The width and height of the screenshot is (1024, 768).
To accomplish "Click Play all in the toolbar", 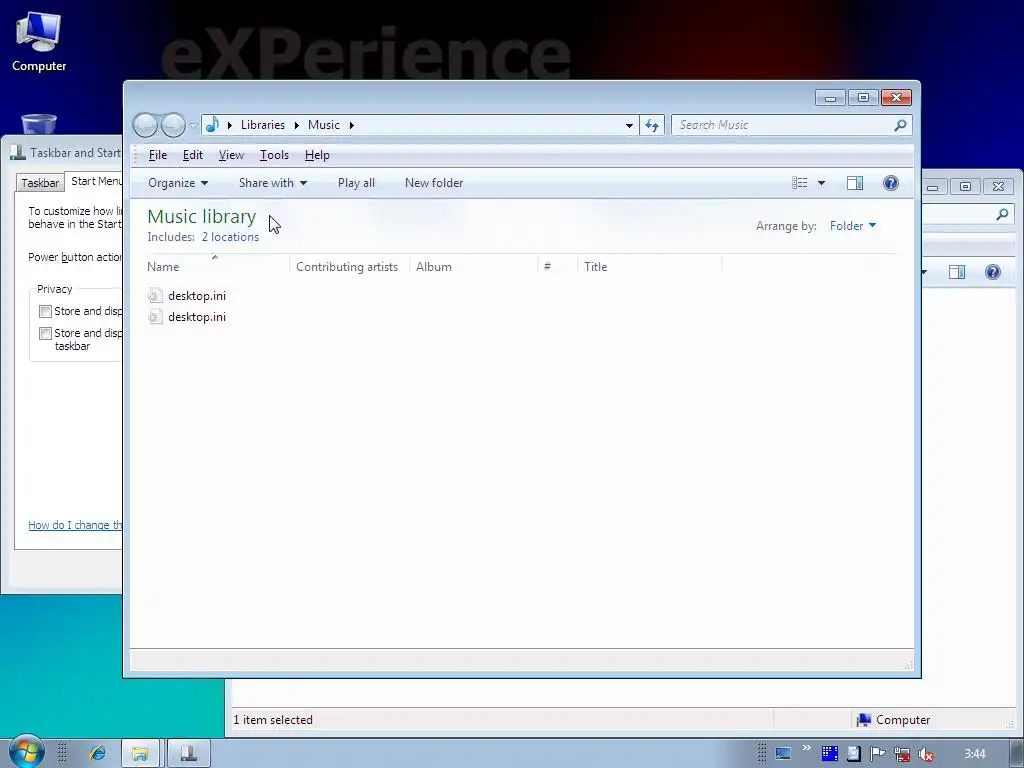I will 356,183.
